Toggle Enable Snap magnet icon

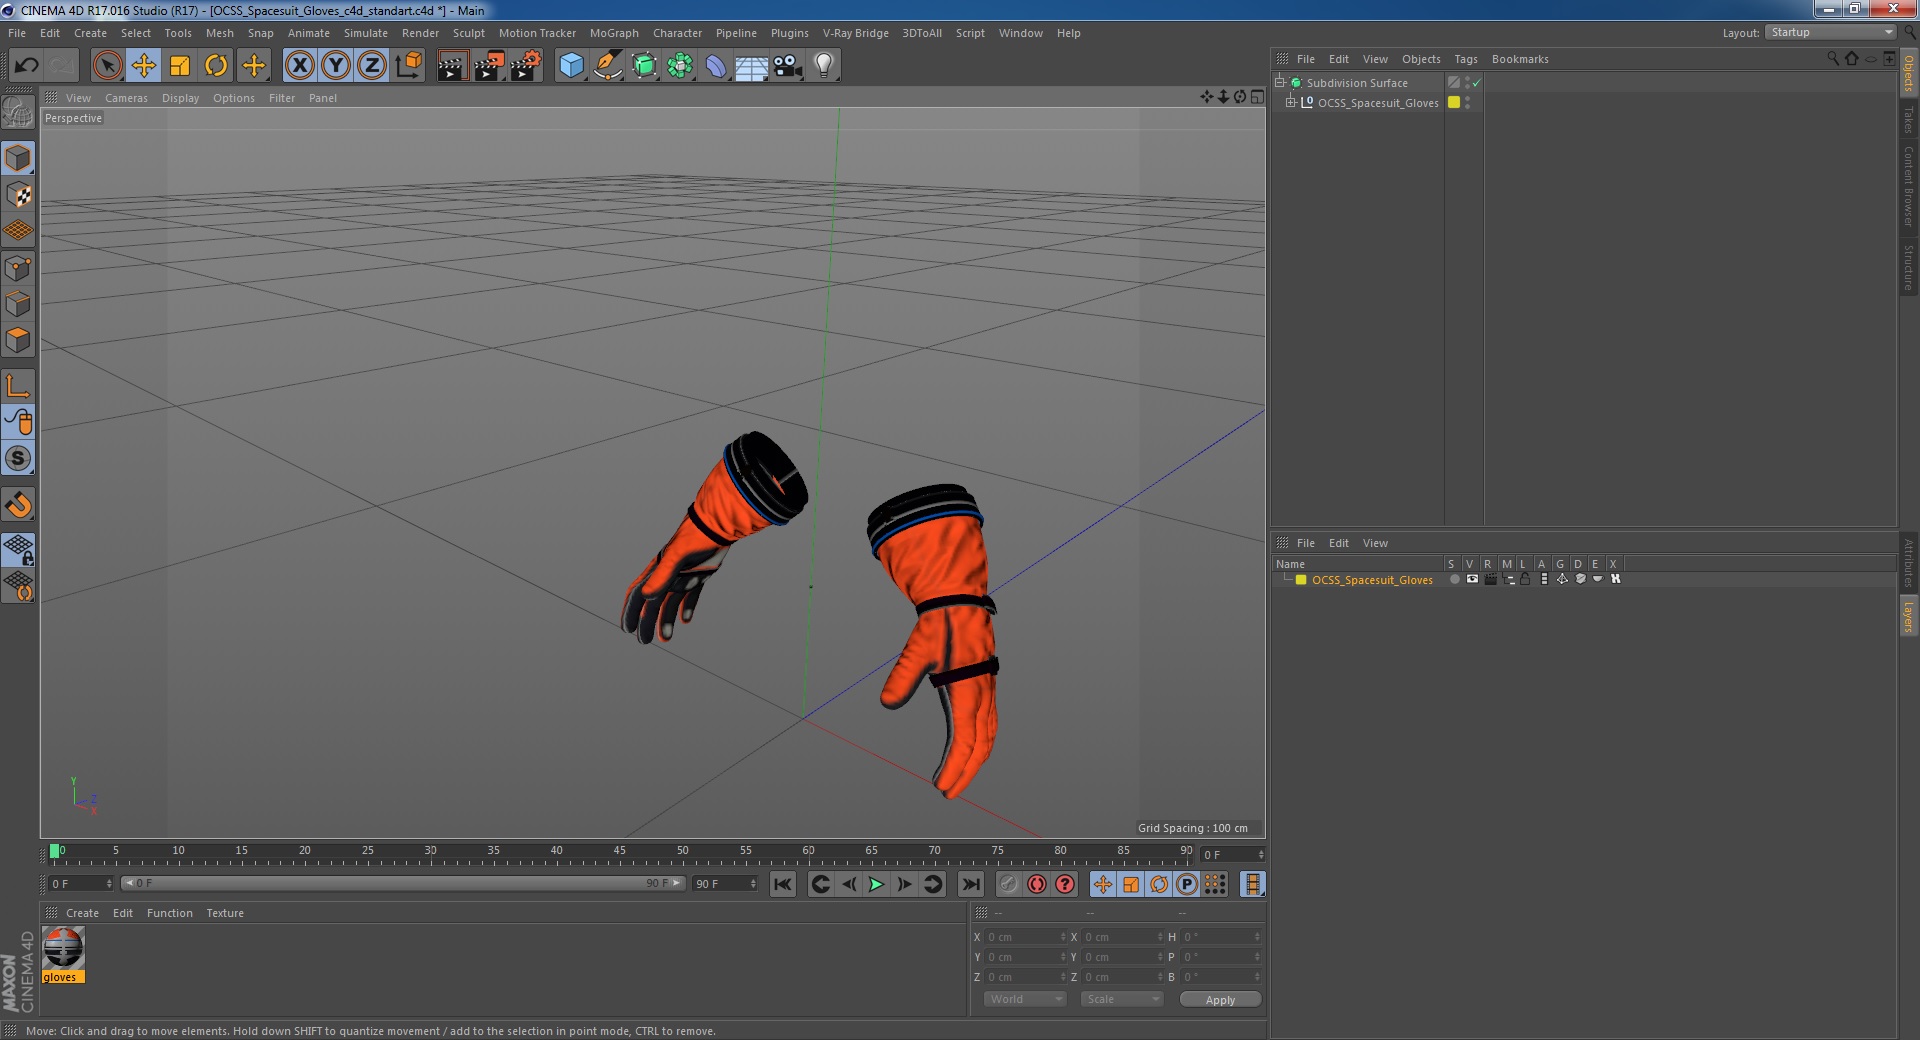[18, 504]
